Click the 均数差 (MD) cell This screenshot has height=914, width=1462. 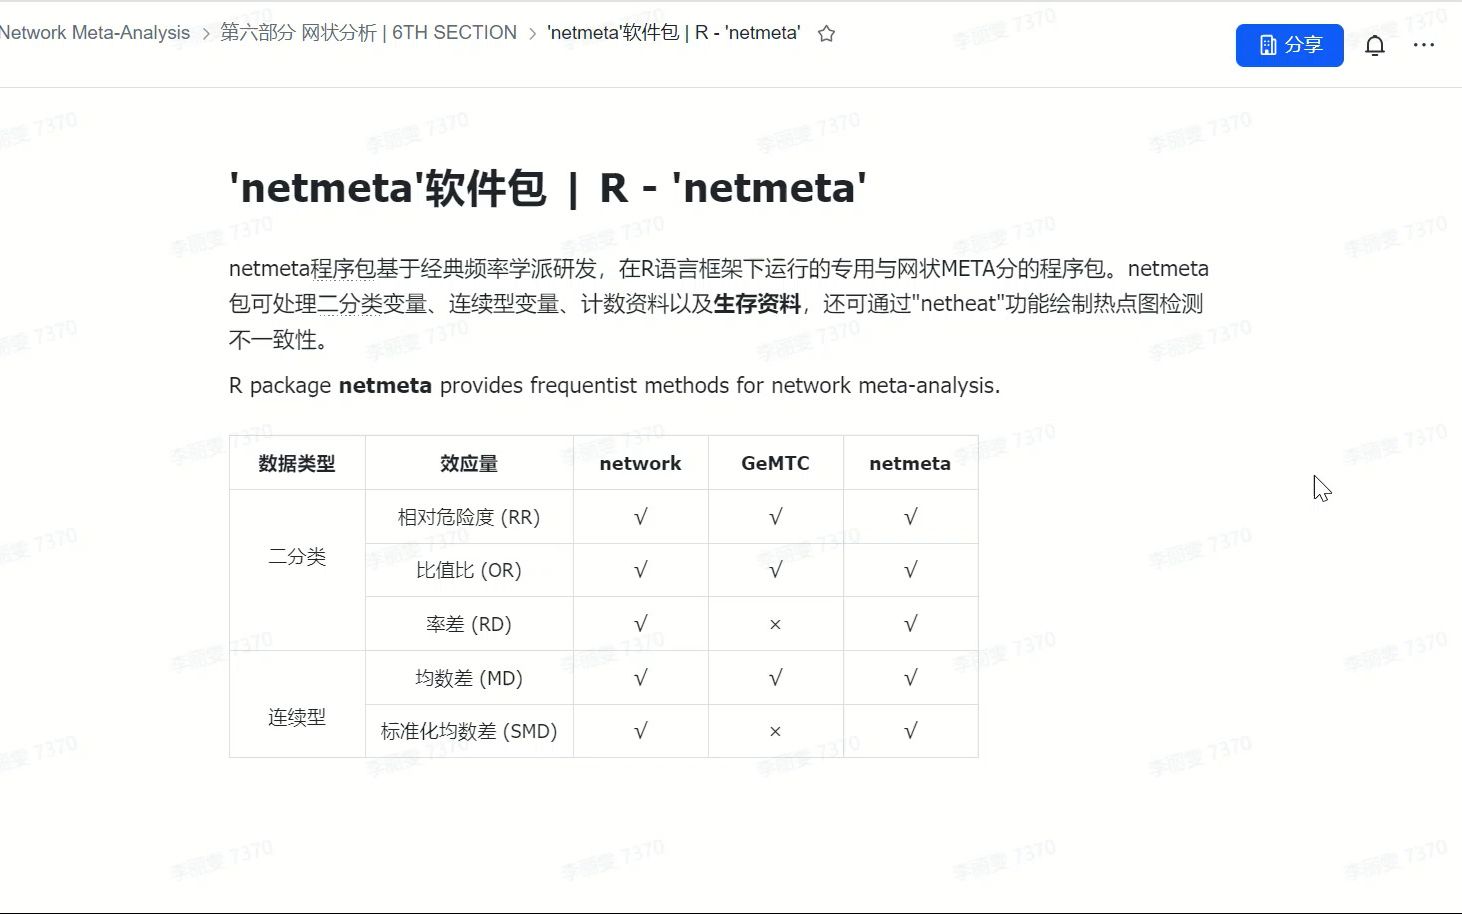(x=469, y=678)
